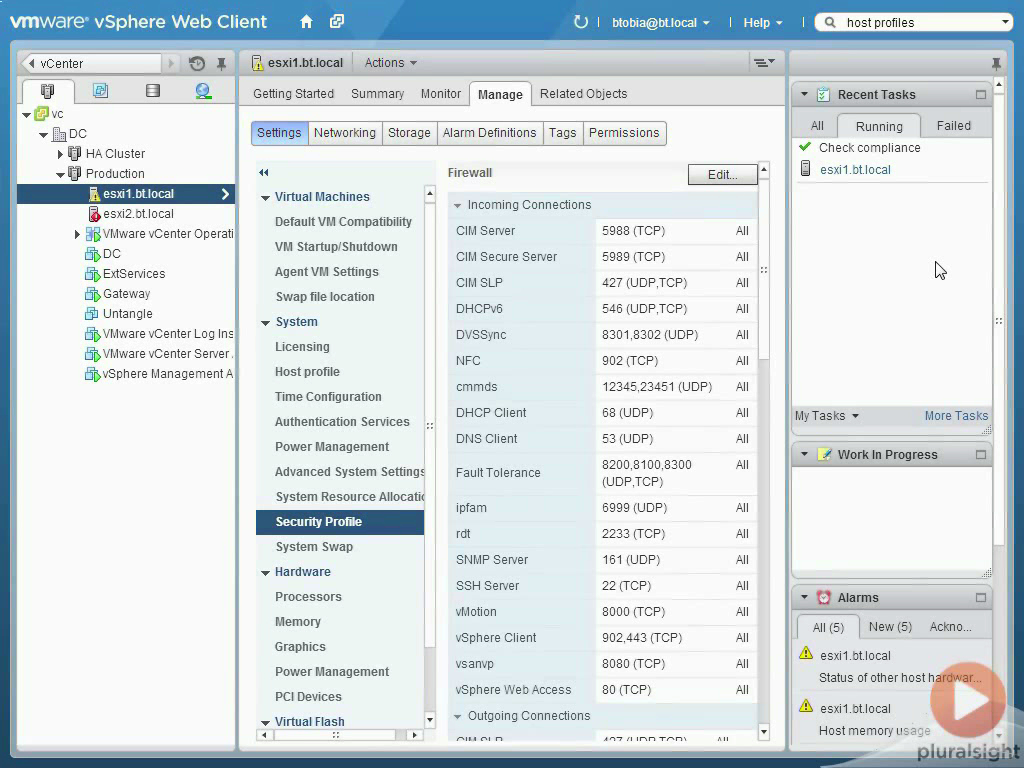Click the Gateway VM icon in tree

92,294
